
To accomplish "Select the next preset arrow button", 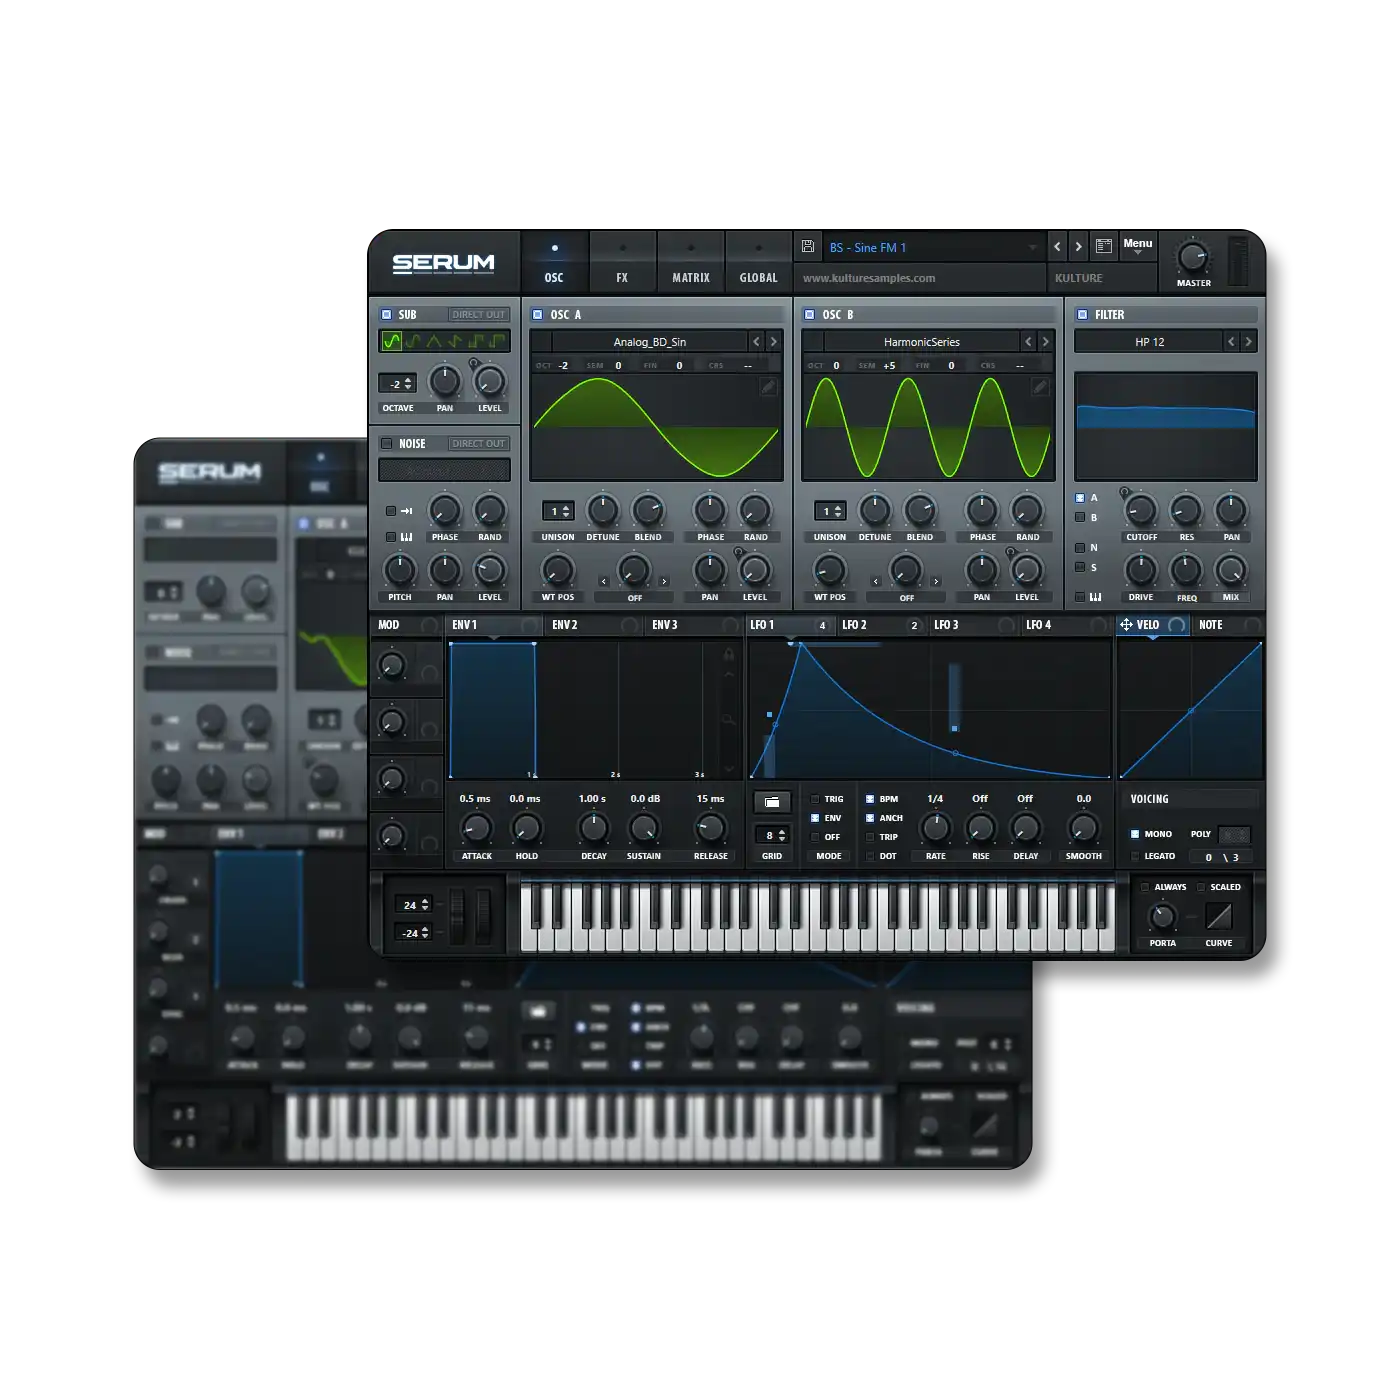I will click(1078, 247).
